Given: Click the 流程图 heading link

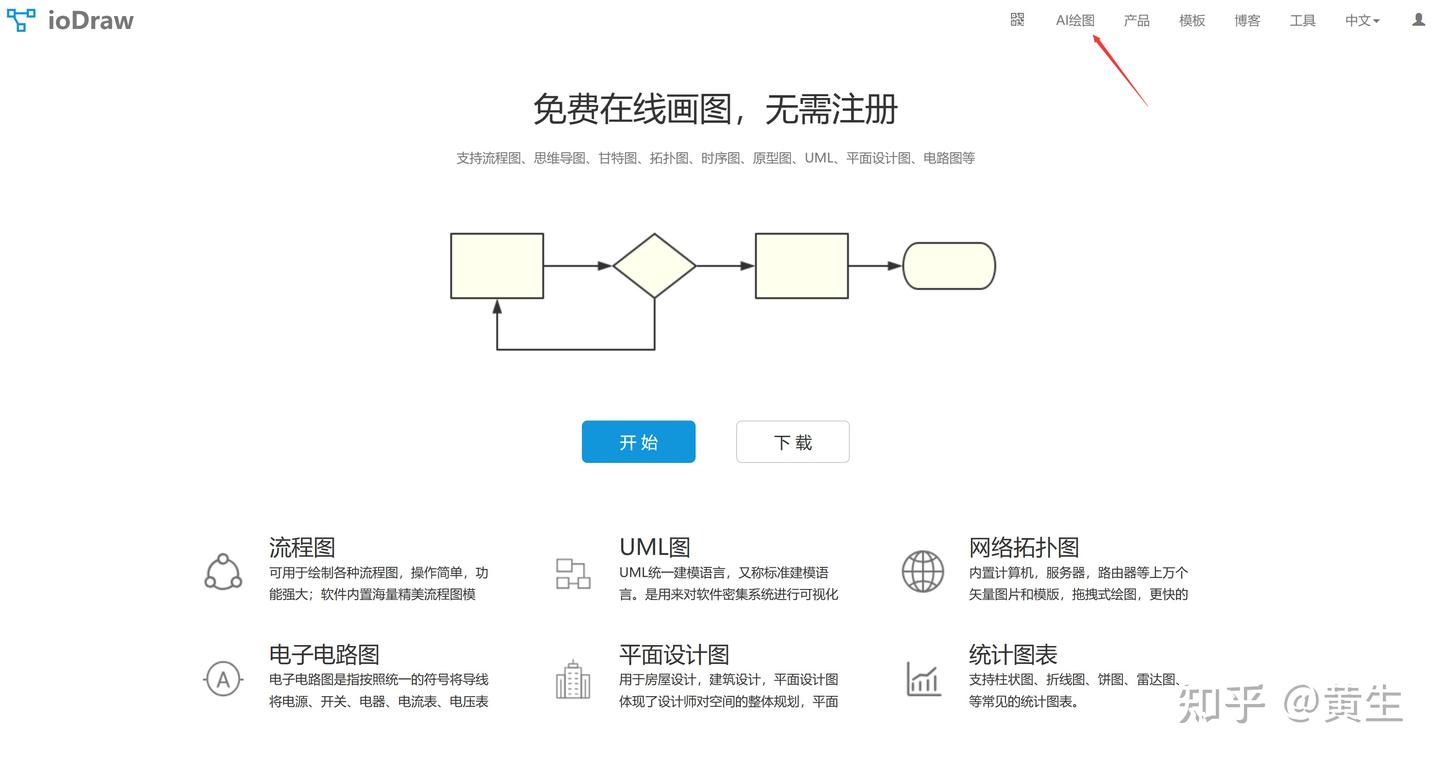Looking at the screenshot, I should coord(300,547).
